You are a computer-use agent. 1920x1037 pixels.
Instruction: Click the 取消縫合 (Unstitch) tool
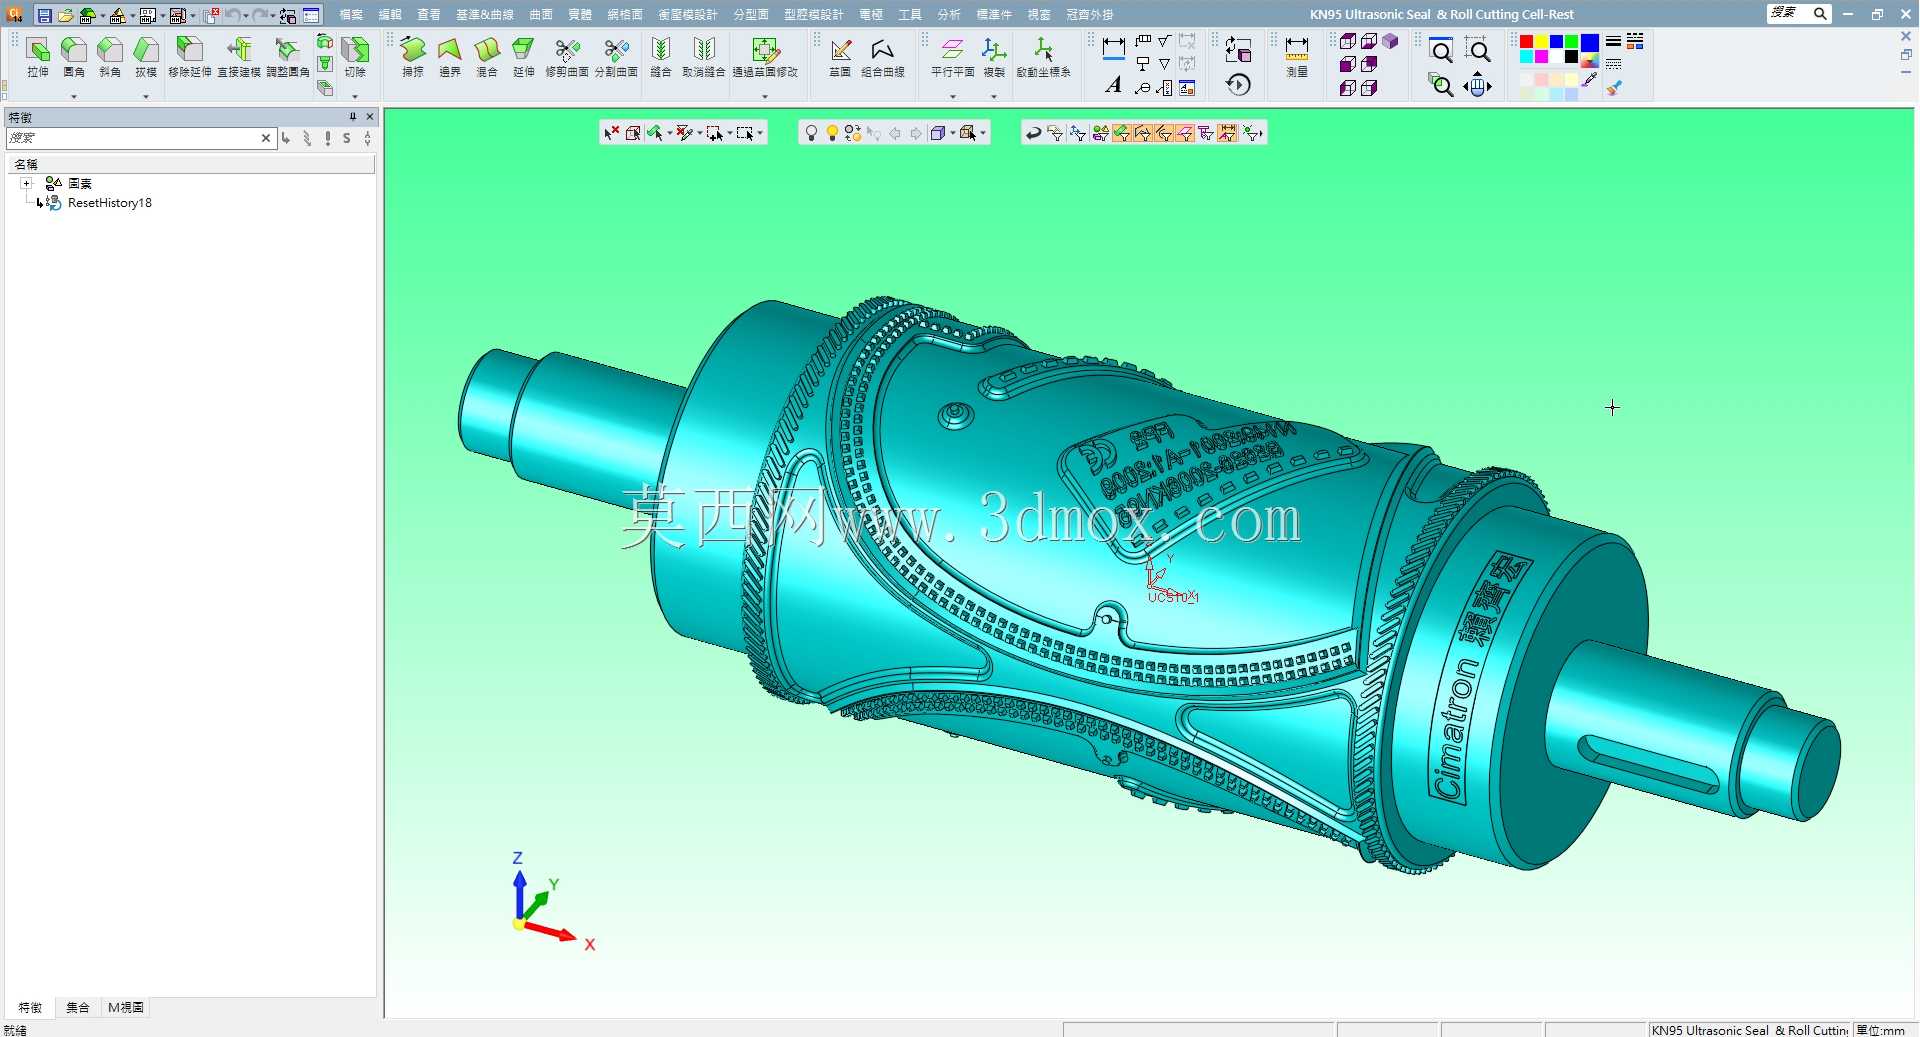[704, 57]
